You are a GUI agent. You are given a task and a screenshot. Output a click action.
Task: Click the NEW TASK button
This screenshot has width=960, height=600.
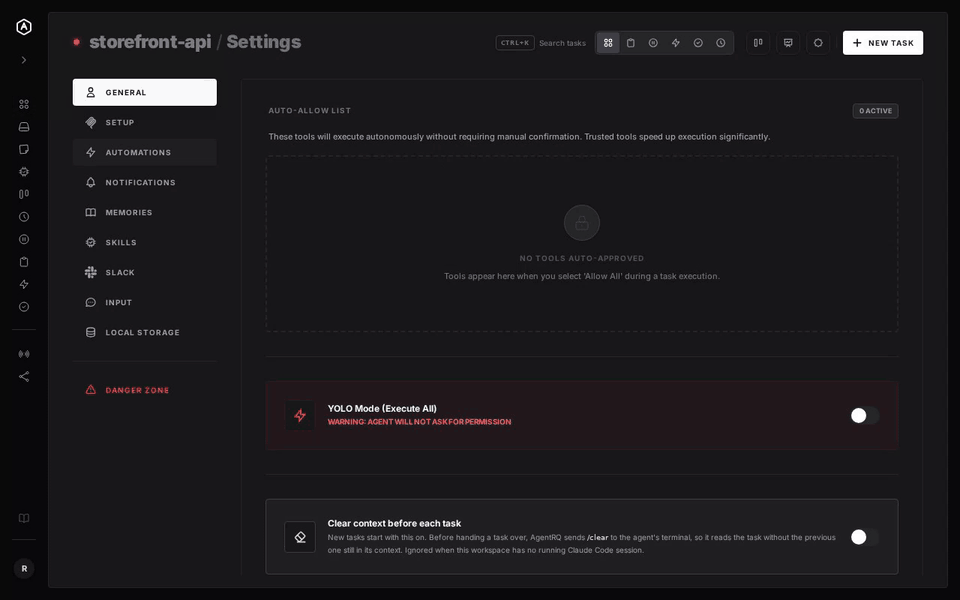click(883, 43)
